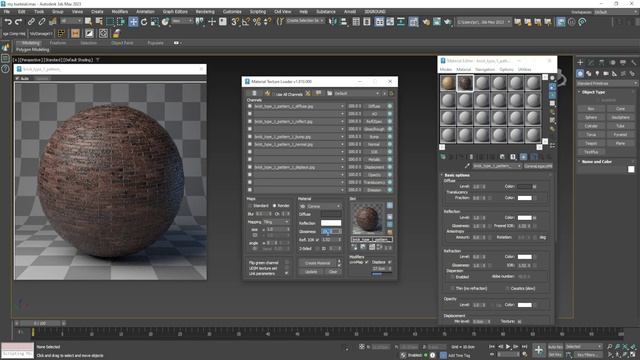
Task: Open the Rendering menu
Action: click(x=205, y=11)
